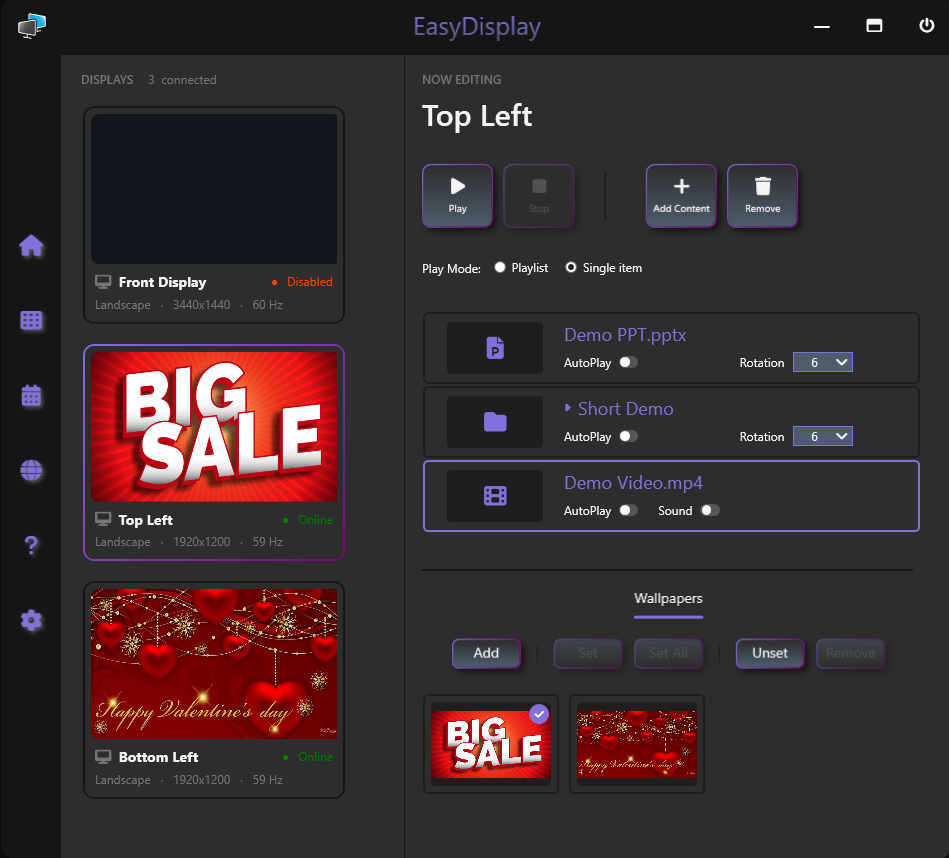The image size is (949, 858).
Task: Click the '3 connected' displays label
Action: pos(182,80)
